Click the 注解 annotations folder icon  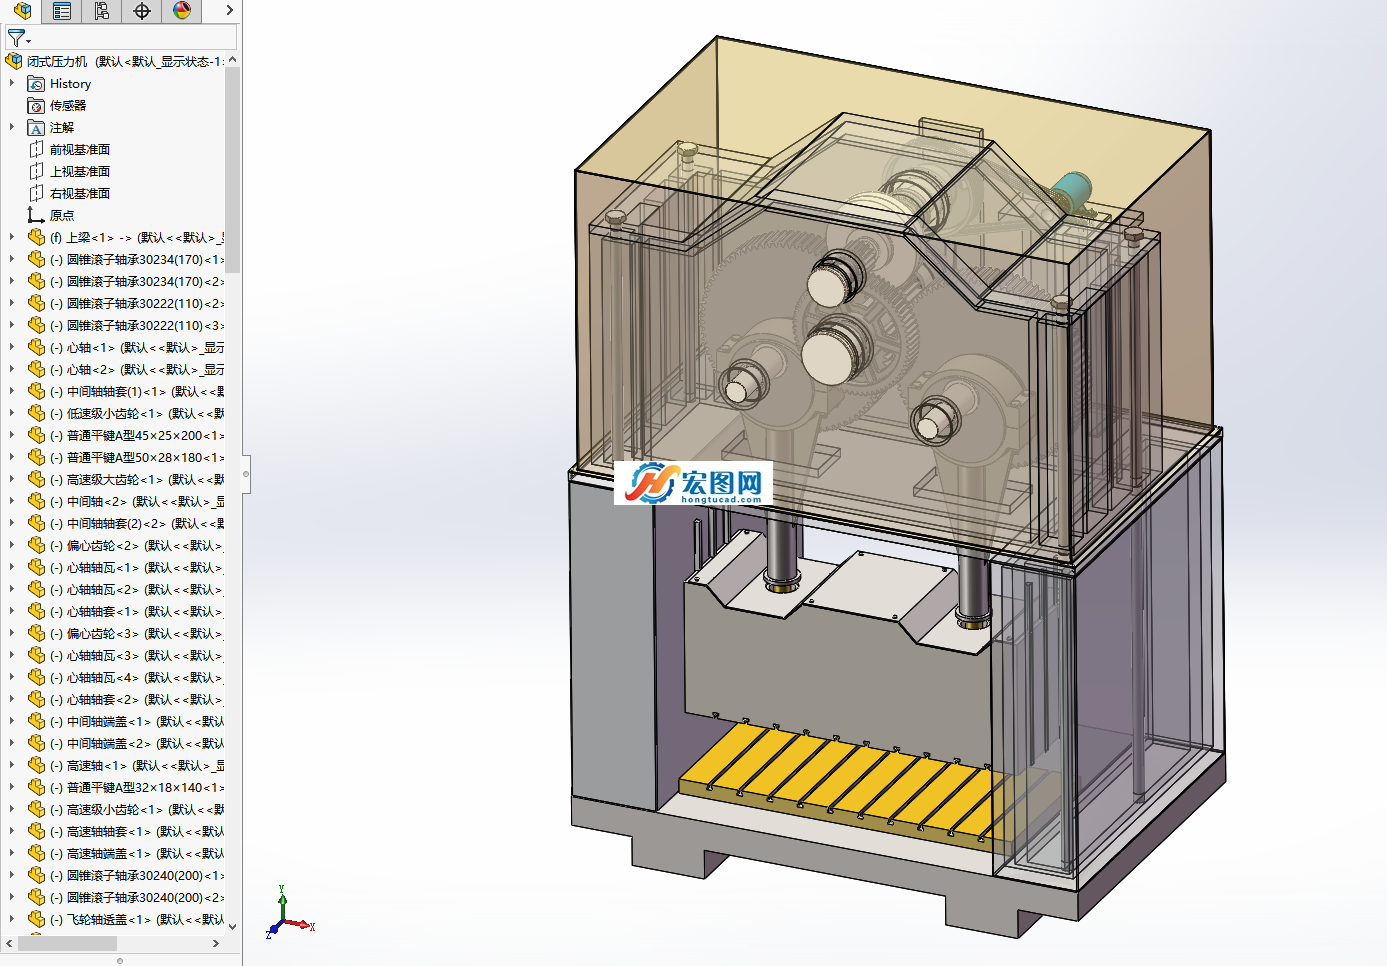point(36,128)
